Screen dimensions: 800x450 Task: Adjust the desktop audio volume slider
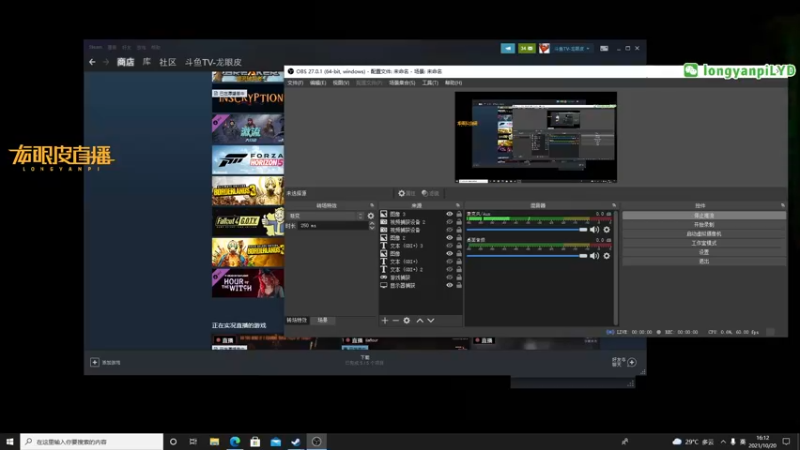coord(527,256)
